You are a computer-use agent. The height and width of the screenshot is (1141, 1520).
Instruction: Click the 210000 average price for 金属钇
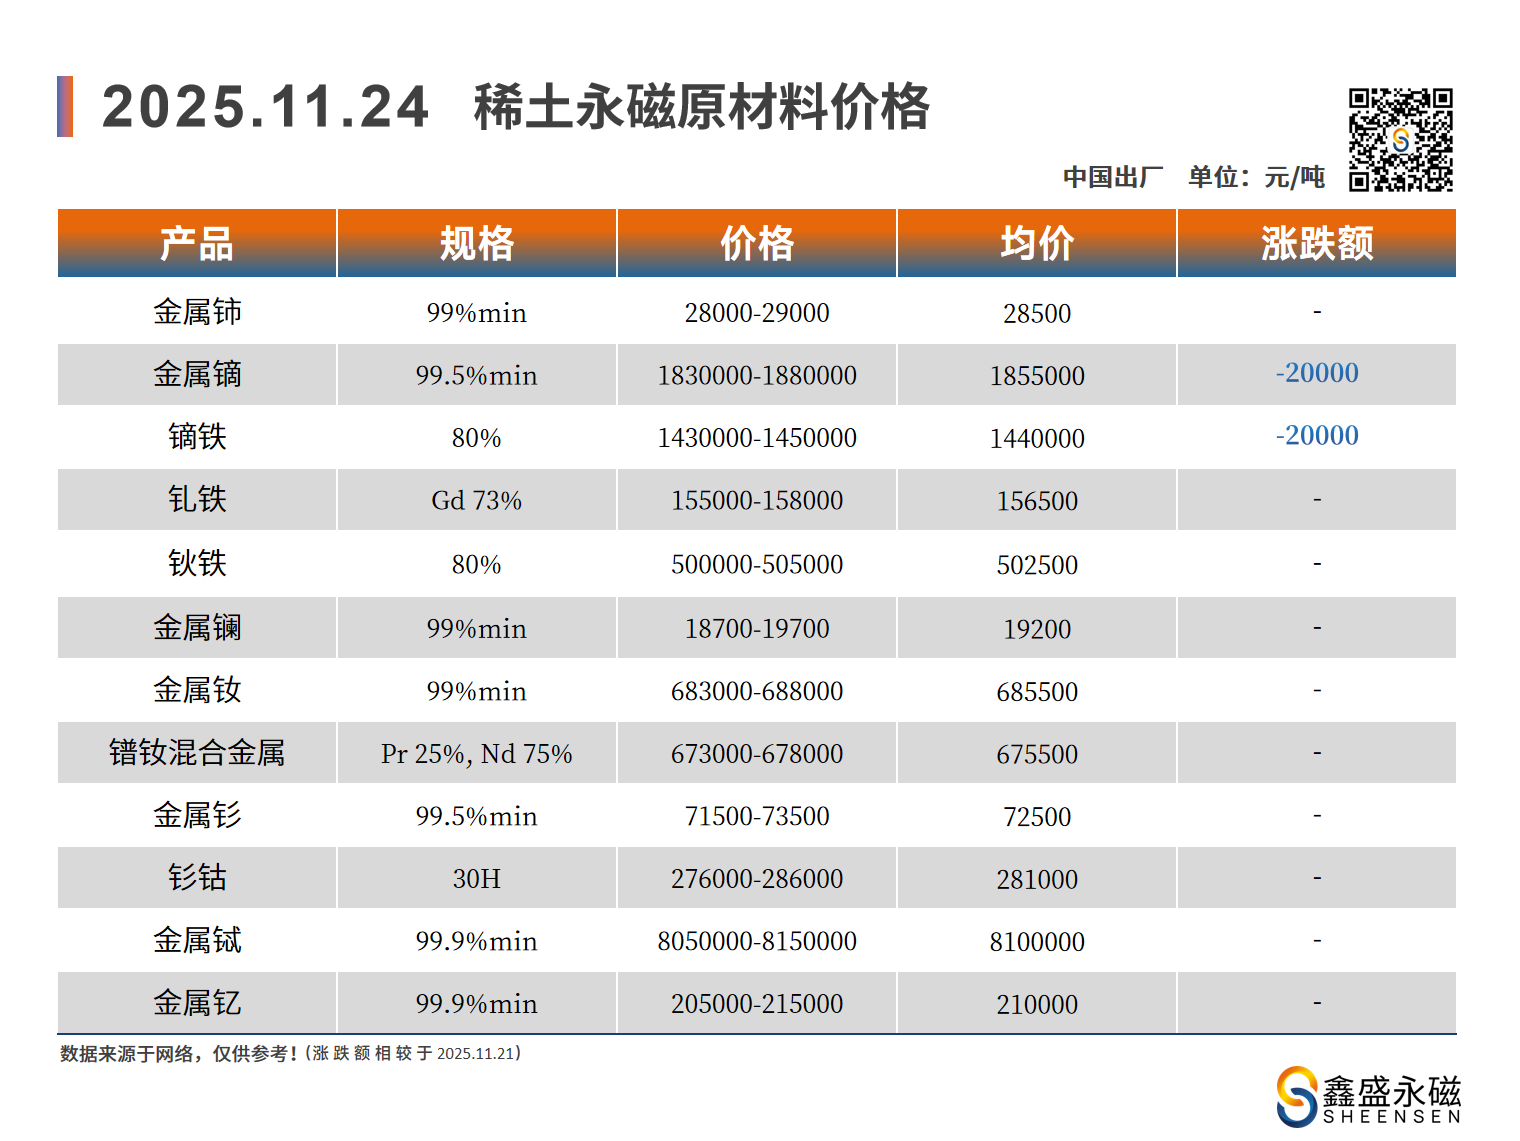(1037, 1004)
